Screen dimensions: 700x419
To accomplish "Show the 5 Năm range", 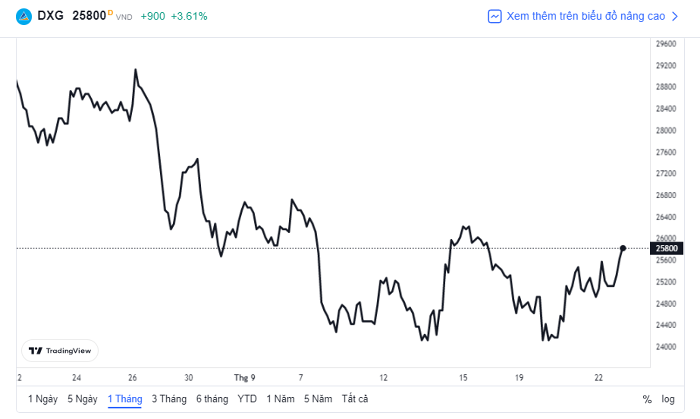I will pos(318,399).
